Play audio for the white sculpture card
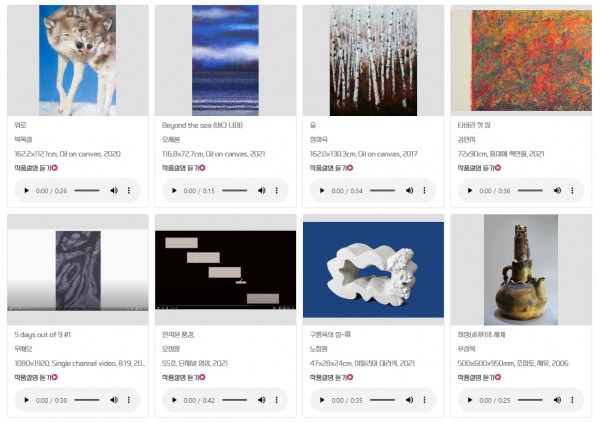600x423 pixels. [322, 400]
